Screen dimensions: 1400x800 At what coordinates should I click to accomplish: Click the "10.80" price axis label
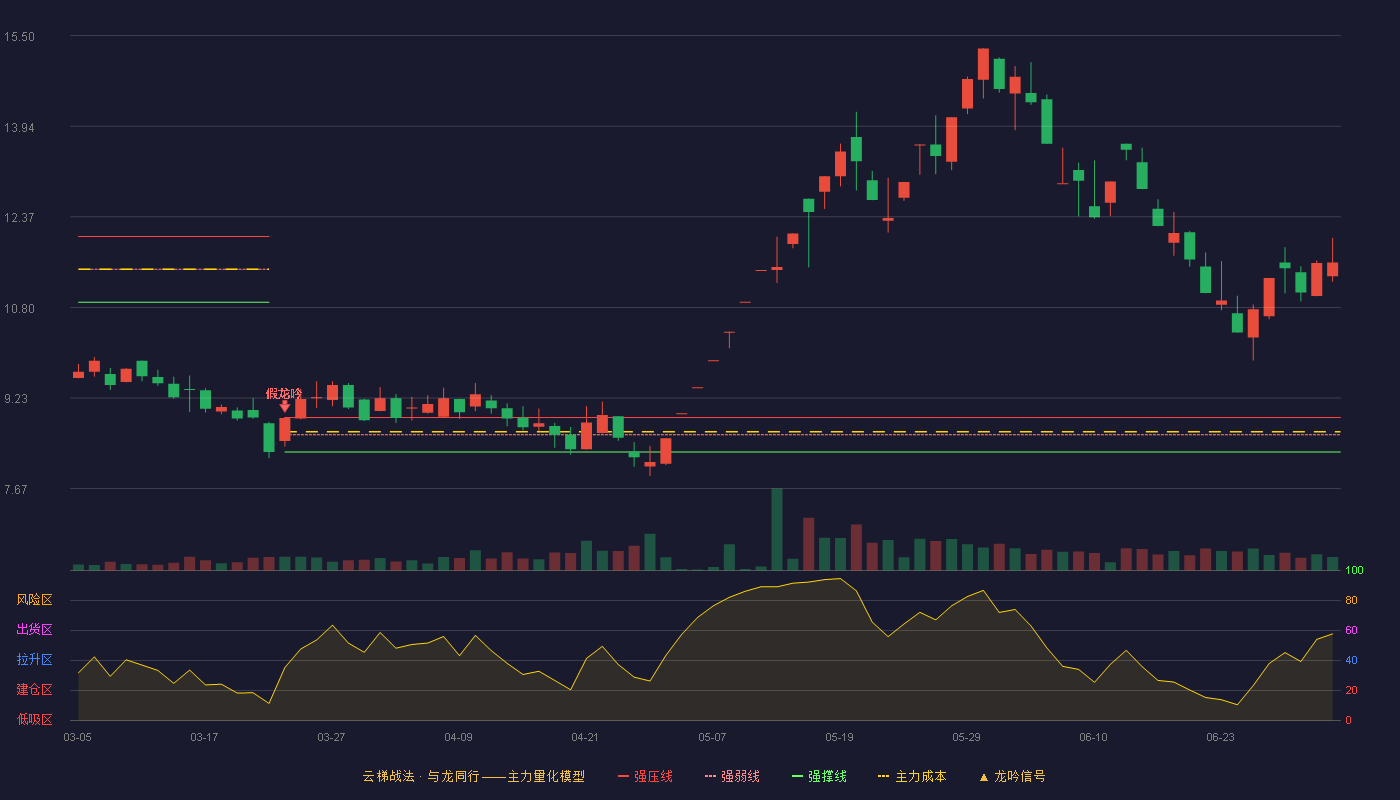tap(19, 309)
